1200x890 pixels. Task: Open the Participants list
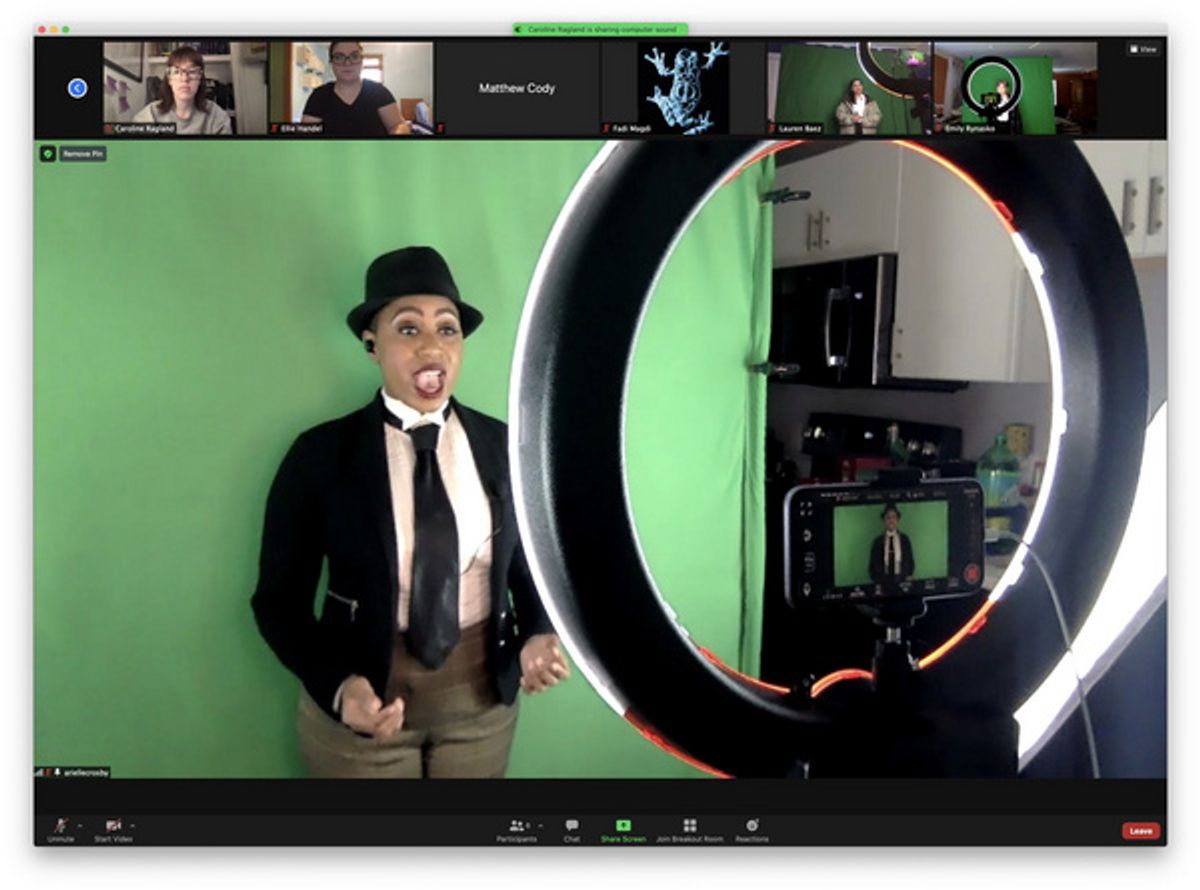coord(517,826)
